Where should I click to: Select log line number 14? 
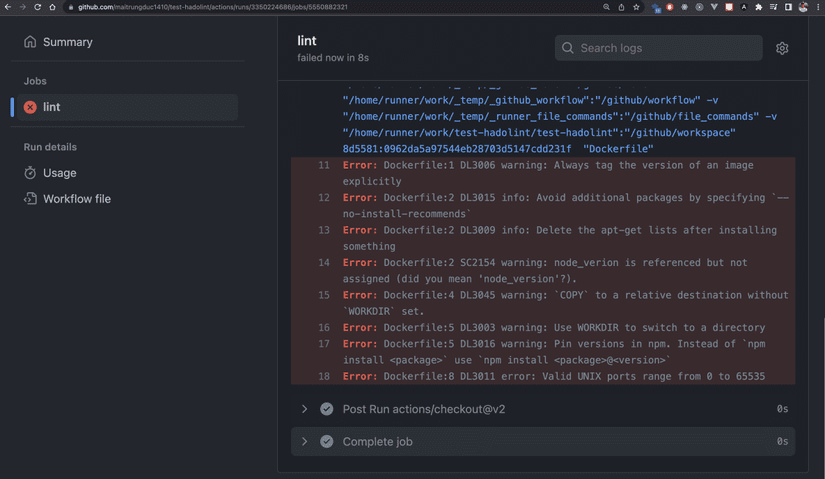pos(324,263)
